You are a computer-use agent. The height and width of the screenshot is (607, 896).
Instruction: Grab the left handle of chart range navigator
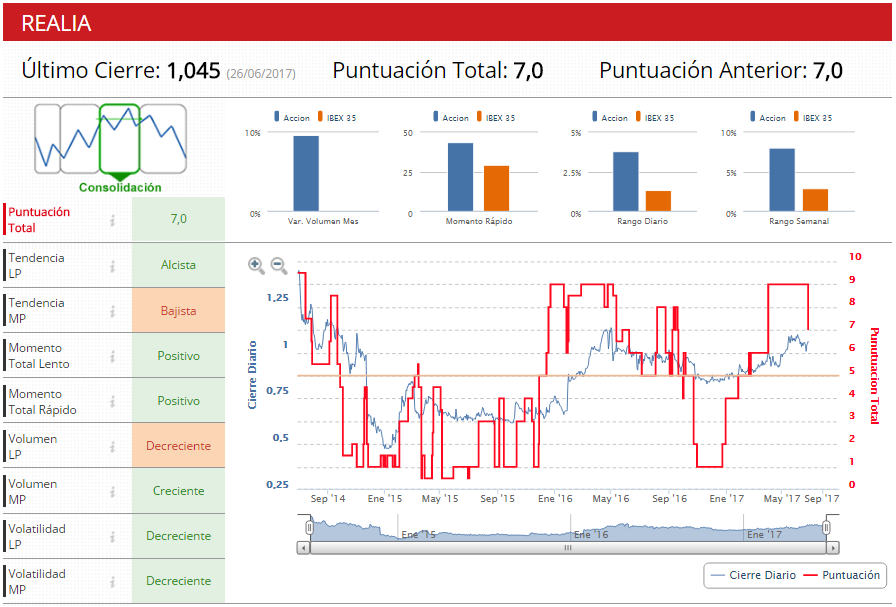tap(309, 527)
